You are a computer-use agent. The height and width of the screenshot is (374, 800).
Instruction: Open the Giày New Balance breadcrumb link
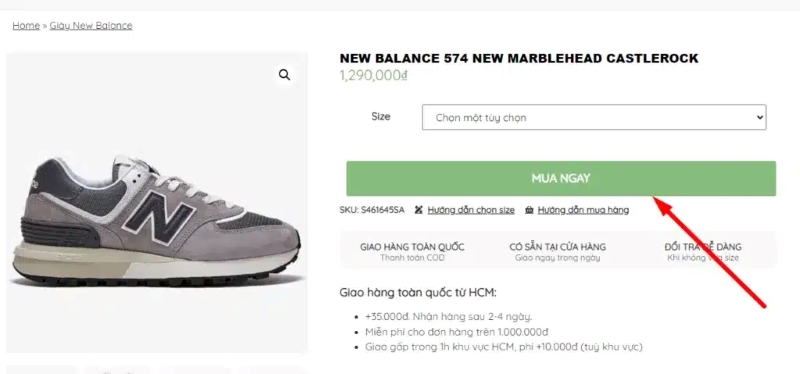click(x=91, y=26)
